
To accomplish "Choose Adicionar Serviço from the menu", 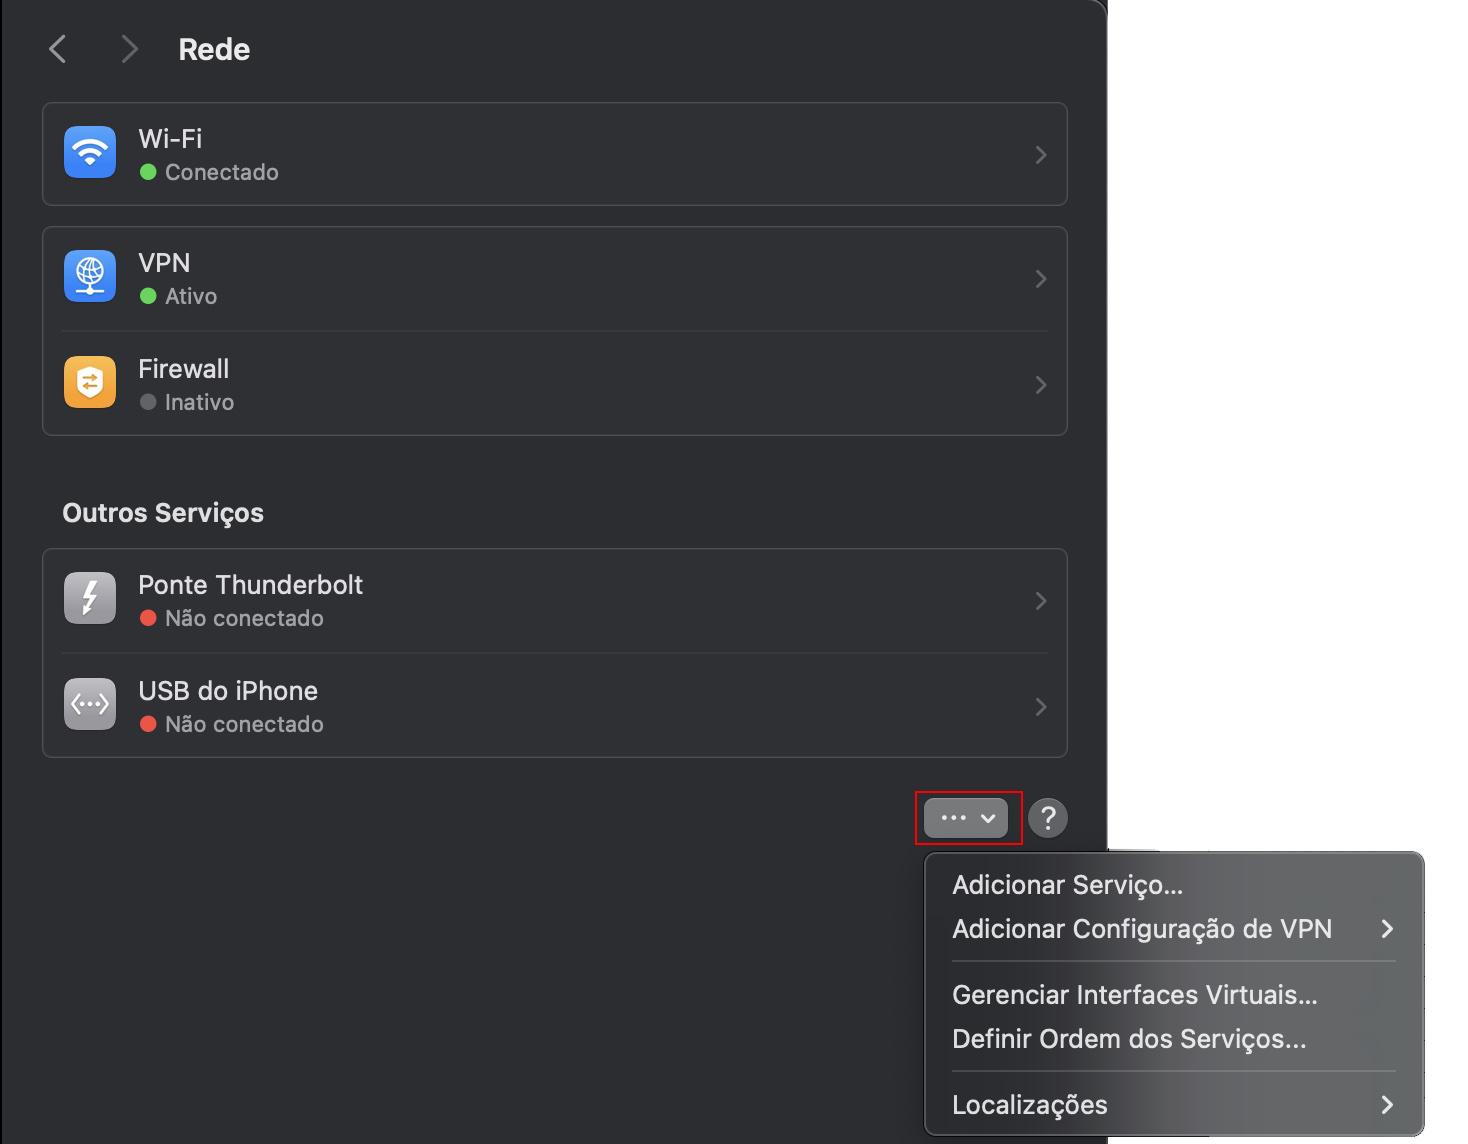I will pyautogui.click(x=1067, y=884).
